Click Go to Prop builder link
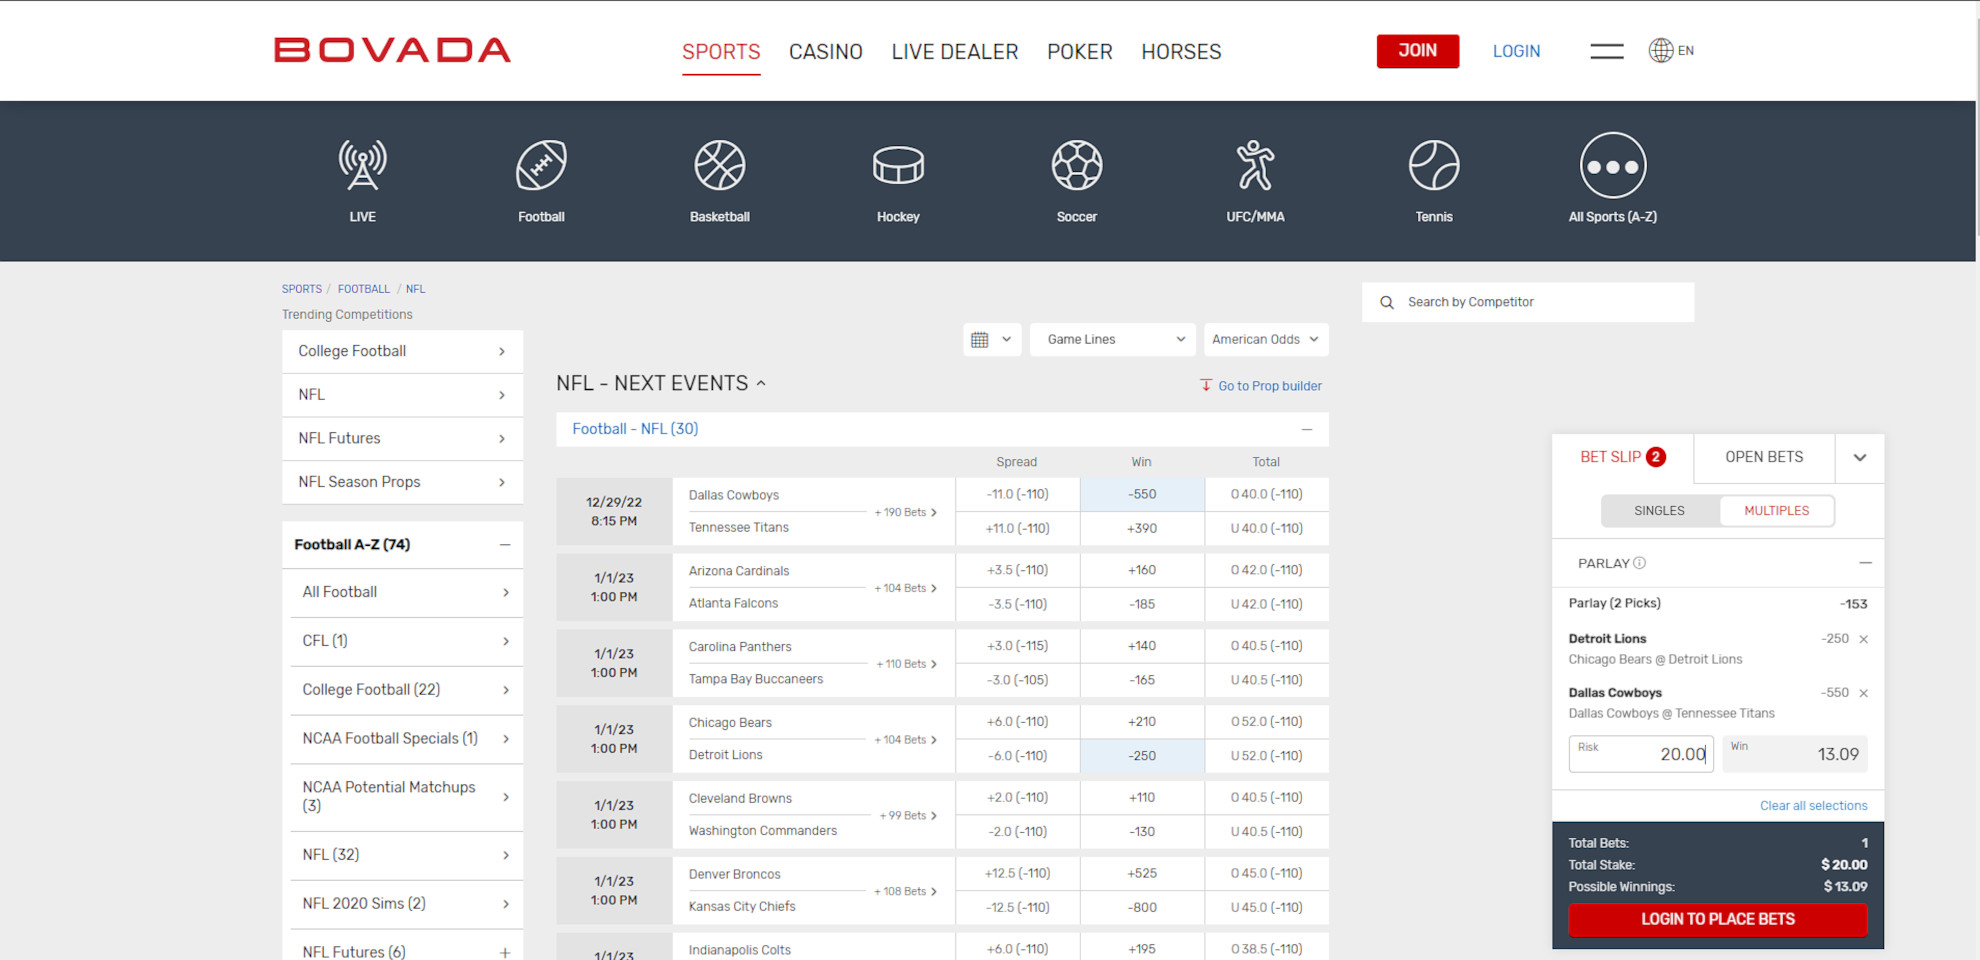Image resolution: width=1980 pixels, height=960 pixels. (1270, 386)
